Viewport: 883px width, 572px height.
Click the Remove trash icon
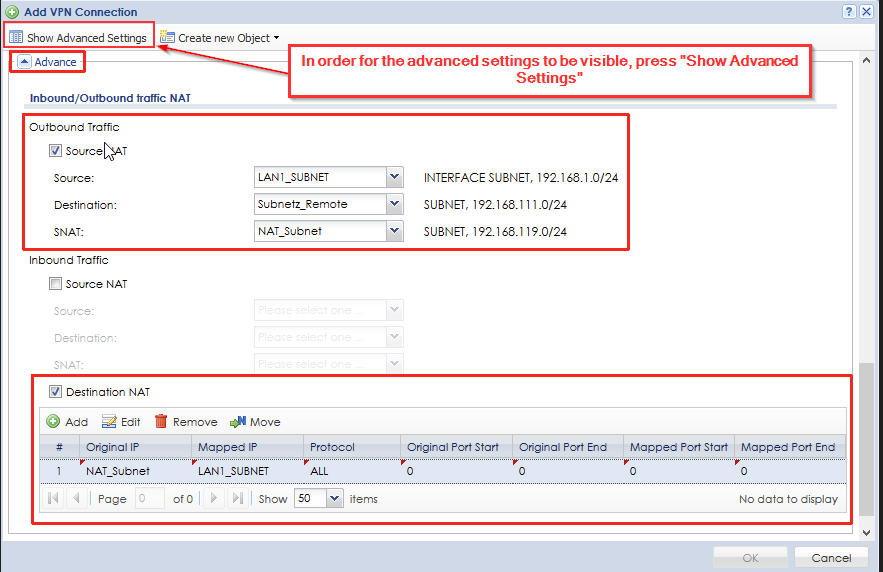pos(161,422)
